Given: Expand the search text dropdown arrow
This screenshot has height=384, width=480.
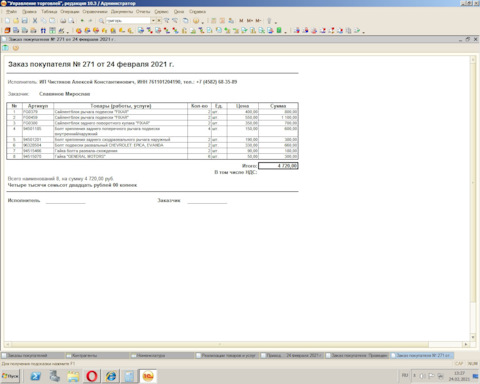Looking at the screenshot, I should click(x=153, y=21).
